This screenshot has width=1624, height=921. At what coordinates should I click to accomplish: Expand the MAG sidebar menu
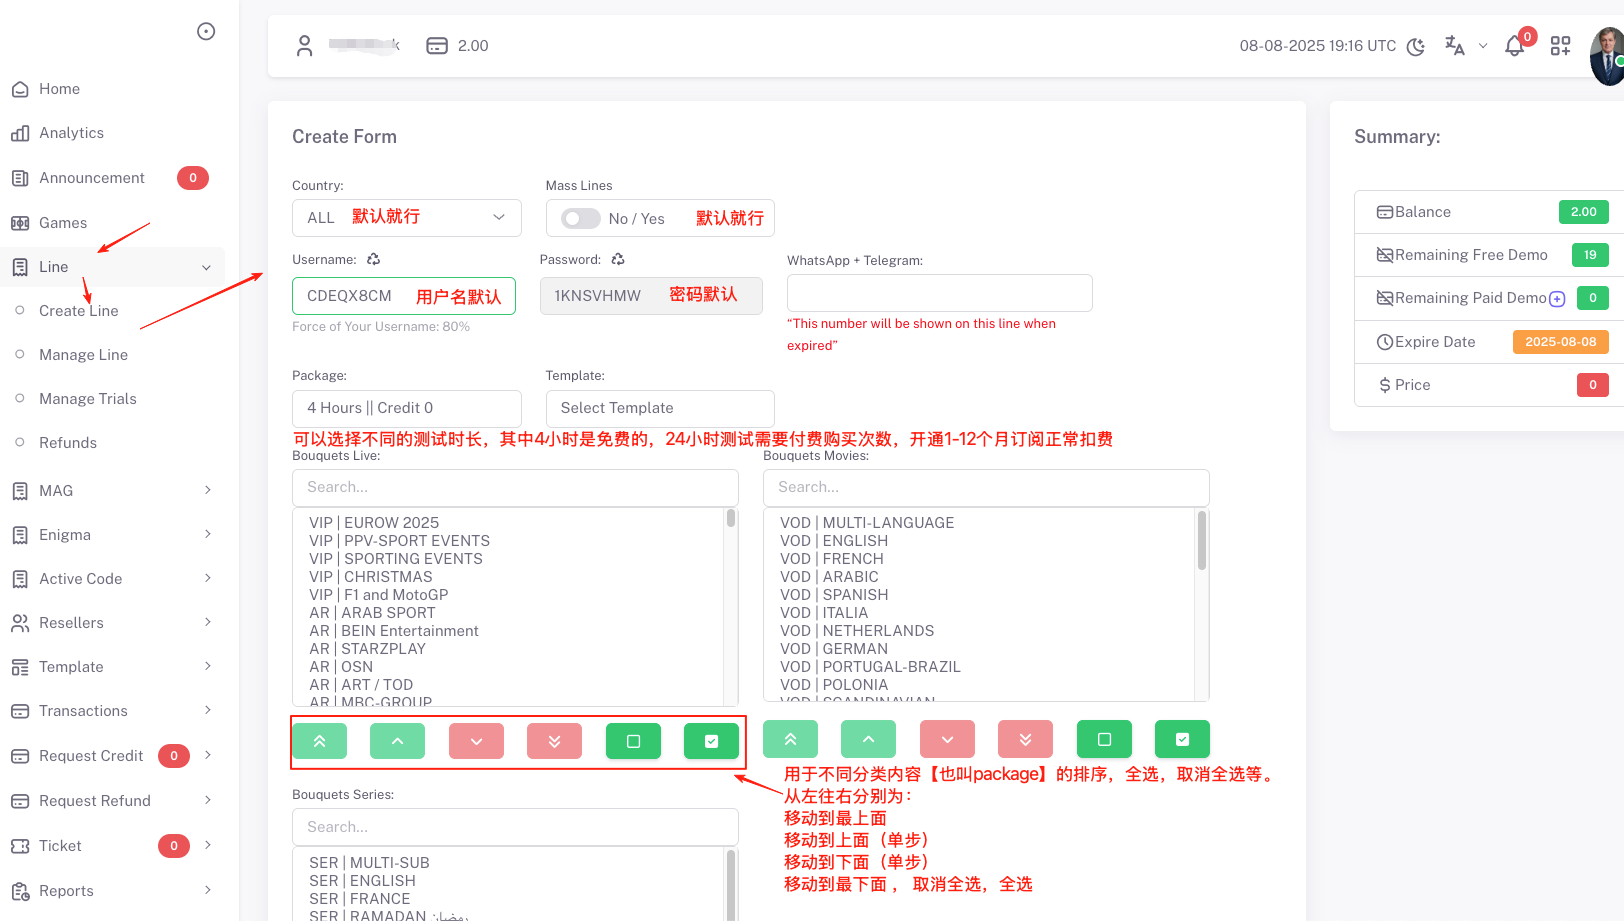click(112, 491)
